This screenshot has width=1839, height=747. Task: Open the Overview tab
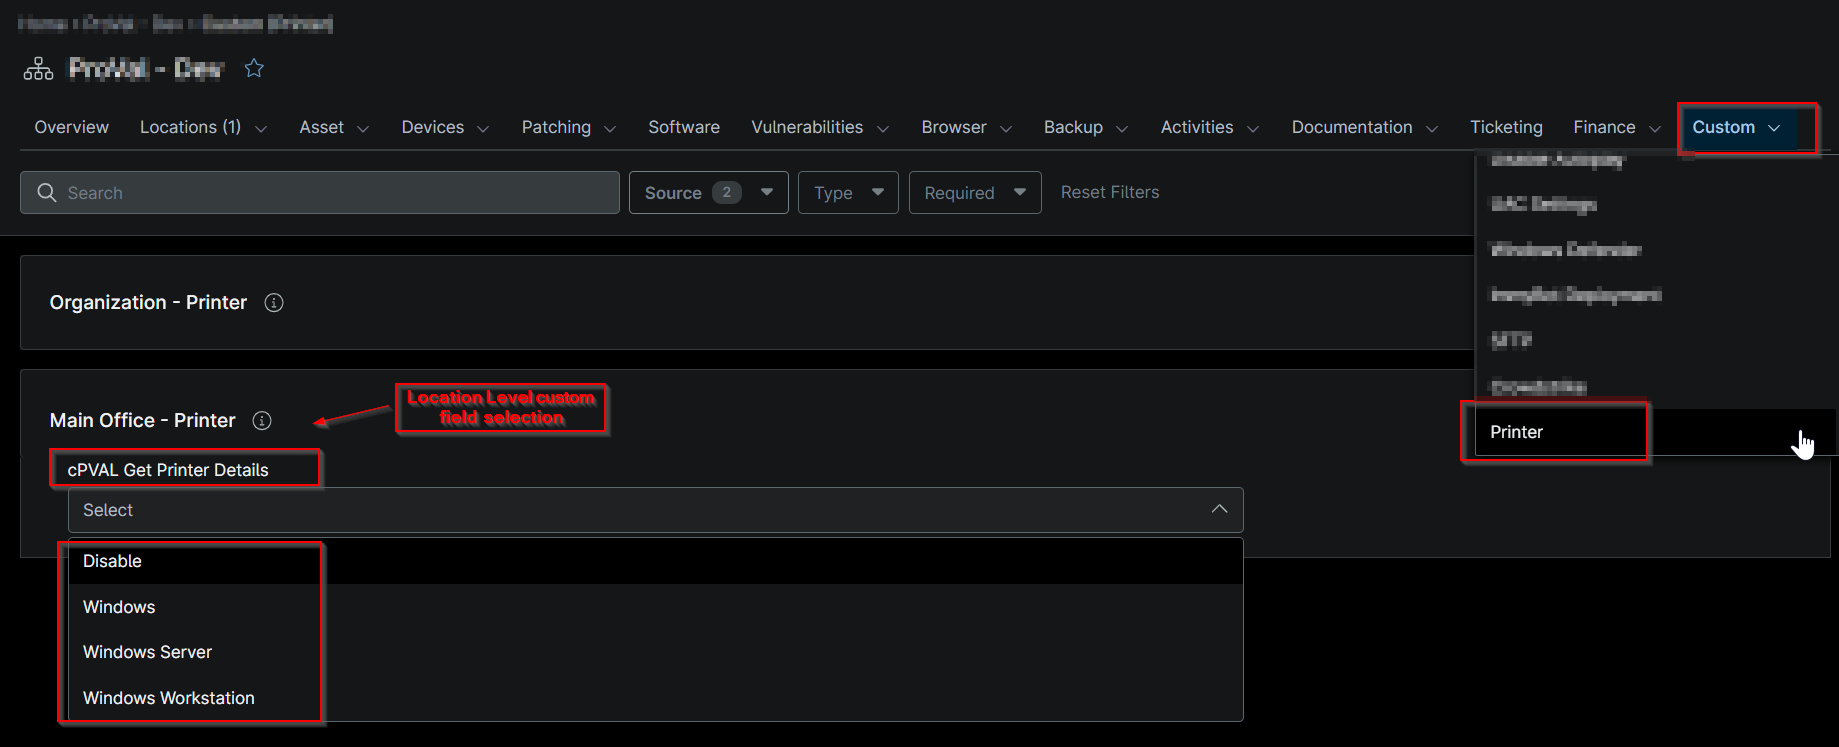coord(71,127)
